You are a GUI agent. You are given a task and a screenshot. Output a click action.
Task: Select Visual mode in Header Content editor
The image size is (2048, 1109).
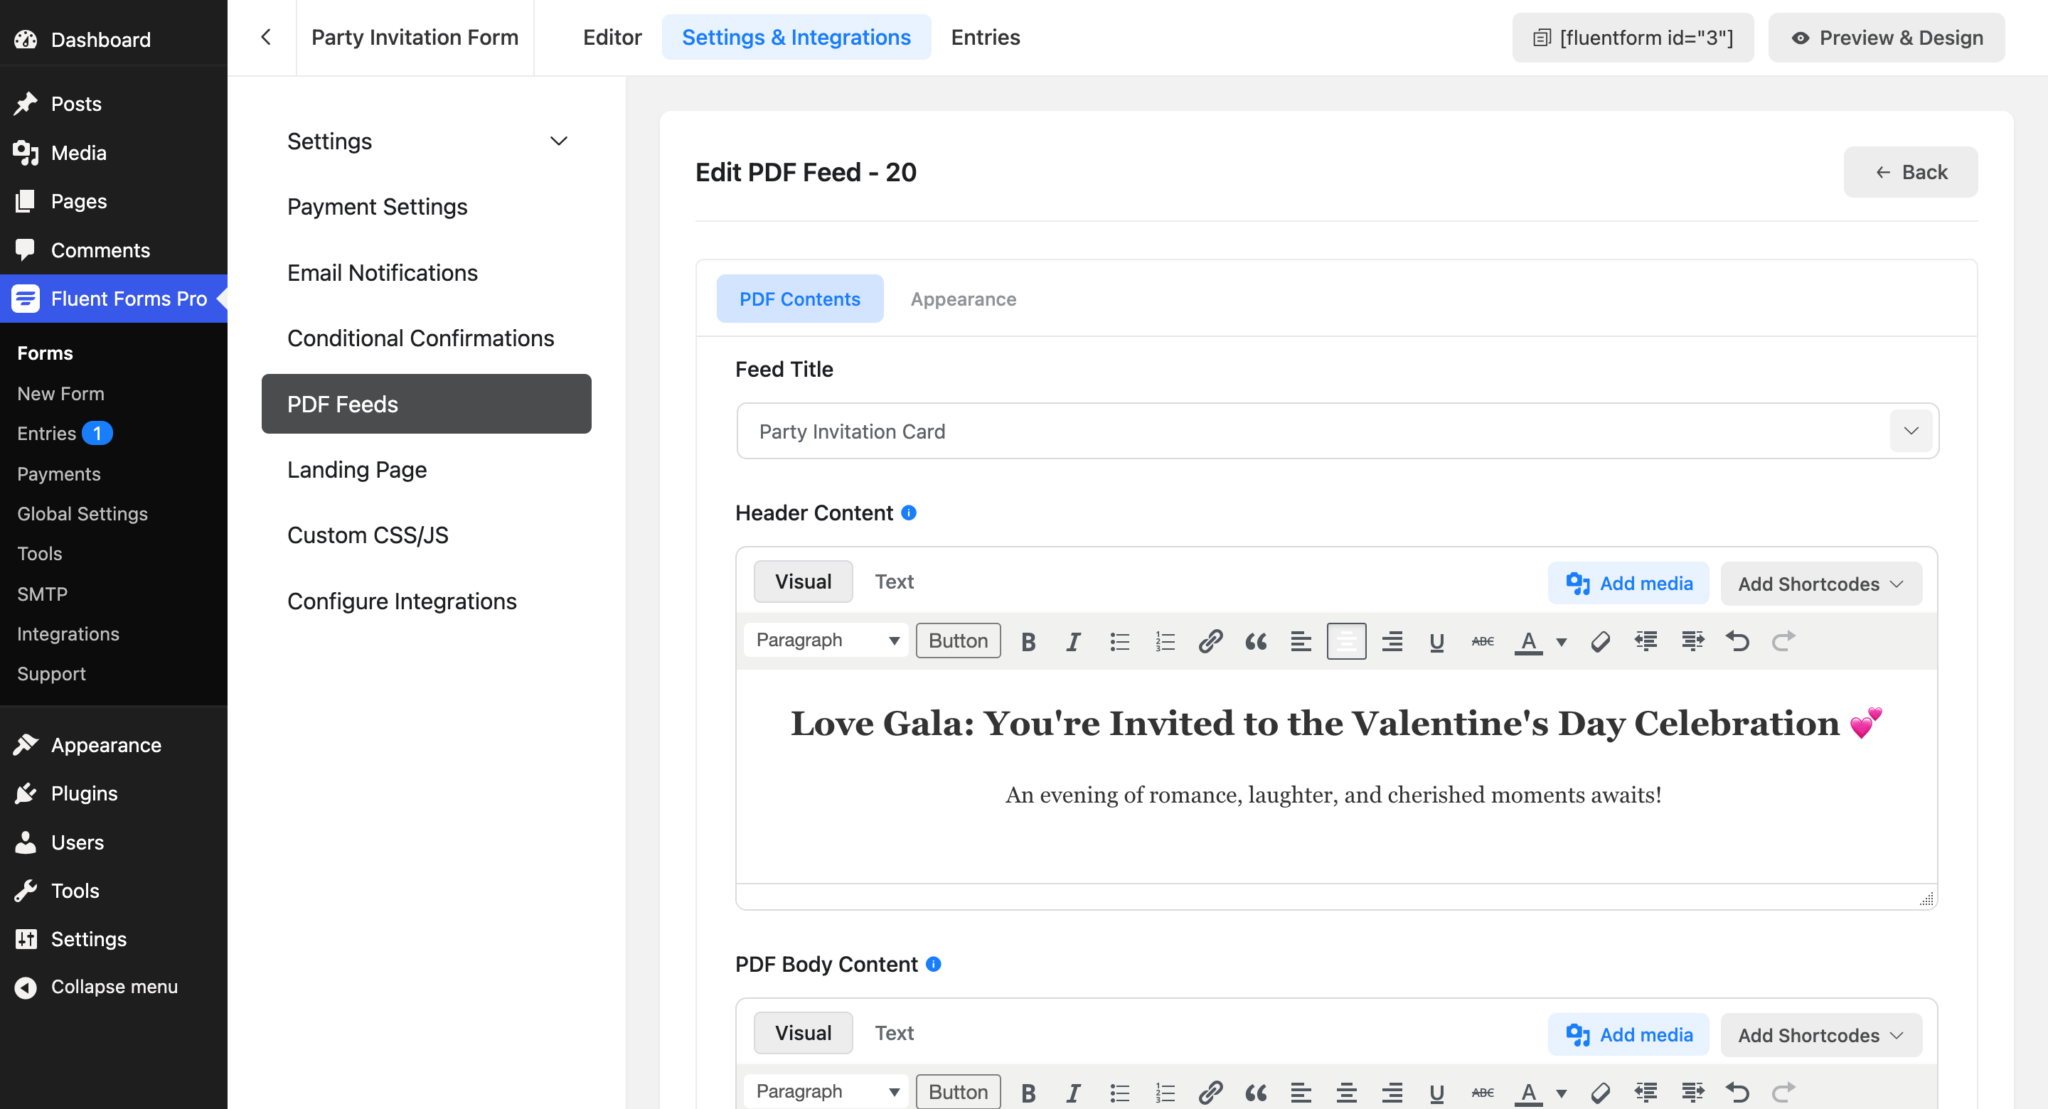coord(803,581)
